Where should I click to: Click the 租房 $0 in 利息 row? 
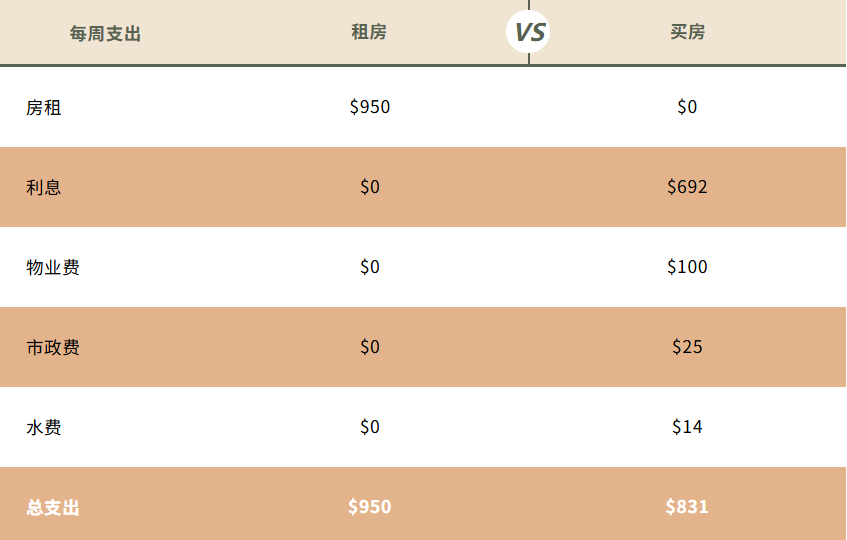click(x=370, y=187)
